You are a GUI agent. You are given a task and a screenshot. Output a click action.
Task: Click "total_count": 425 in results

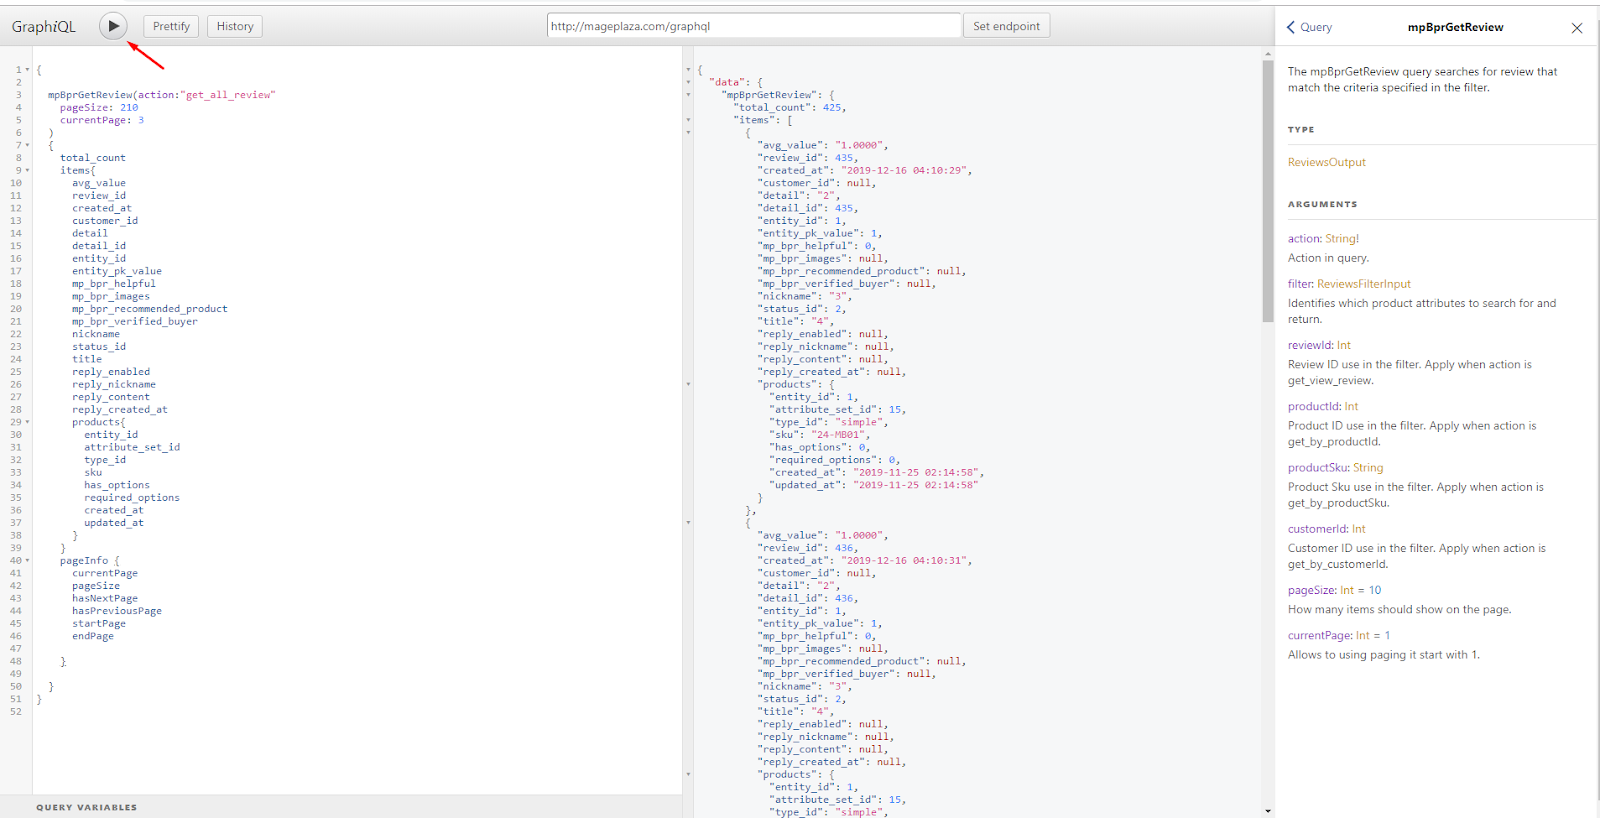click(x=790, y=108)
